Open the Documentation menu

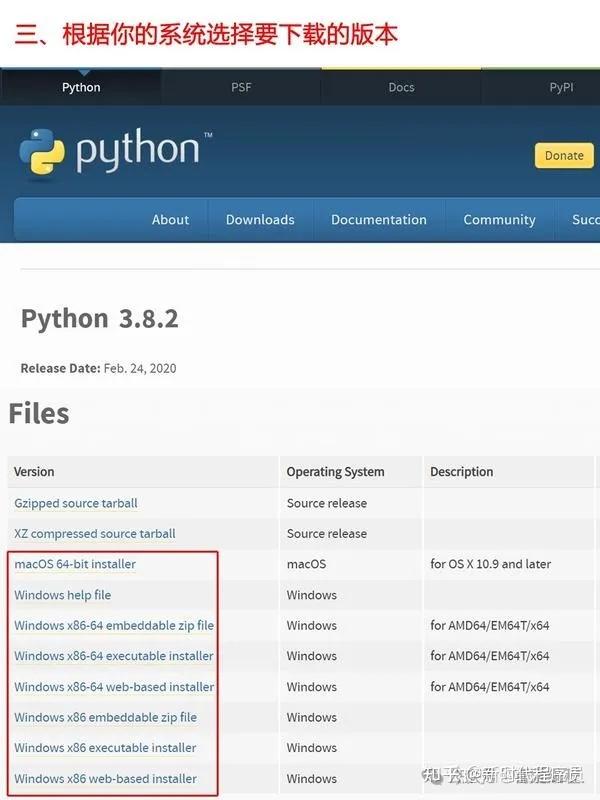click(378, 220)
